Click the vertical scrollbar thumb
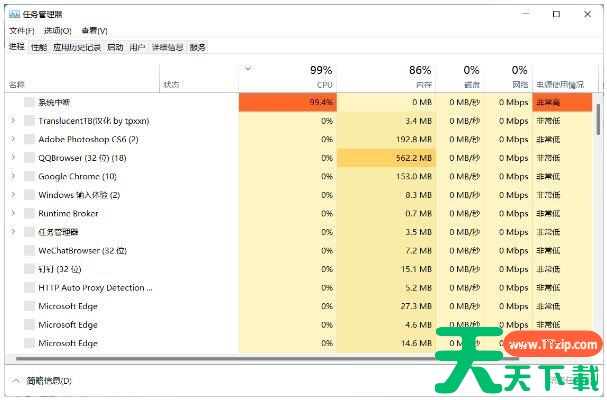The height and width of the screenshot is (400, 607). (598, 120)
